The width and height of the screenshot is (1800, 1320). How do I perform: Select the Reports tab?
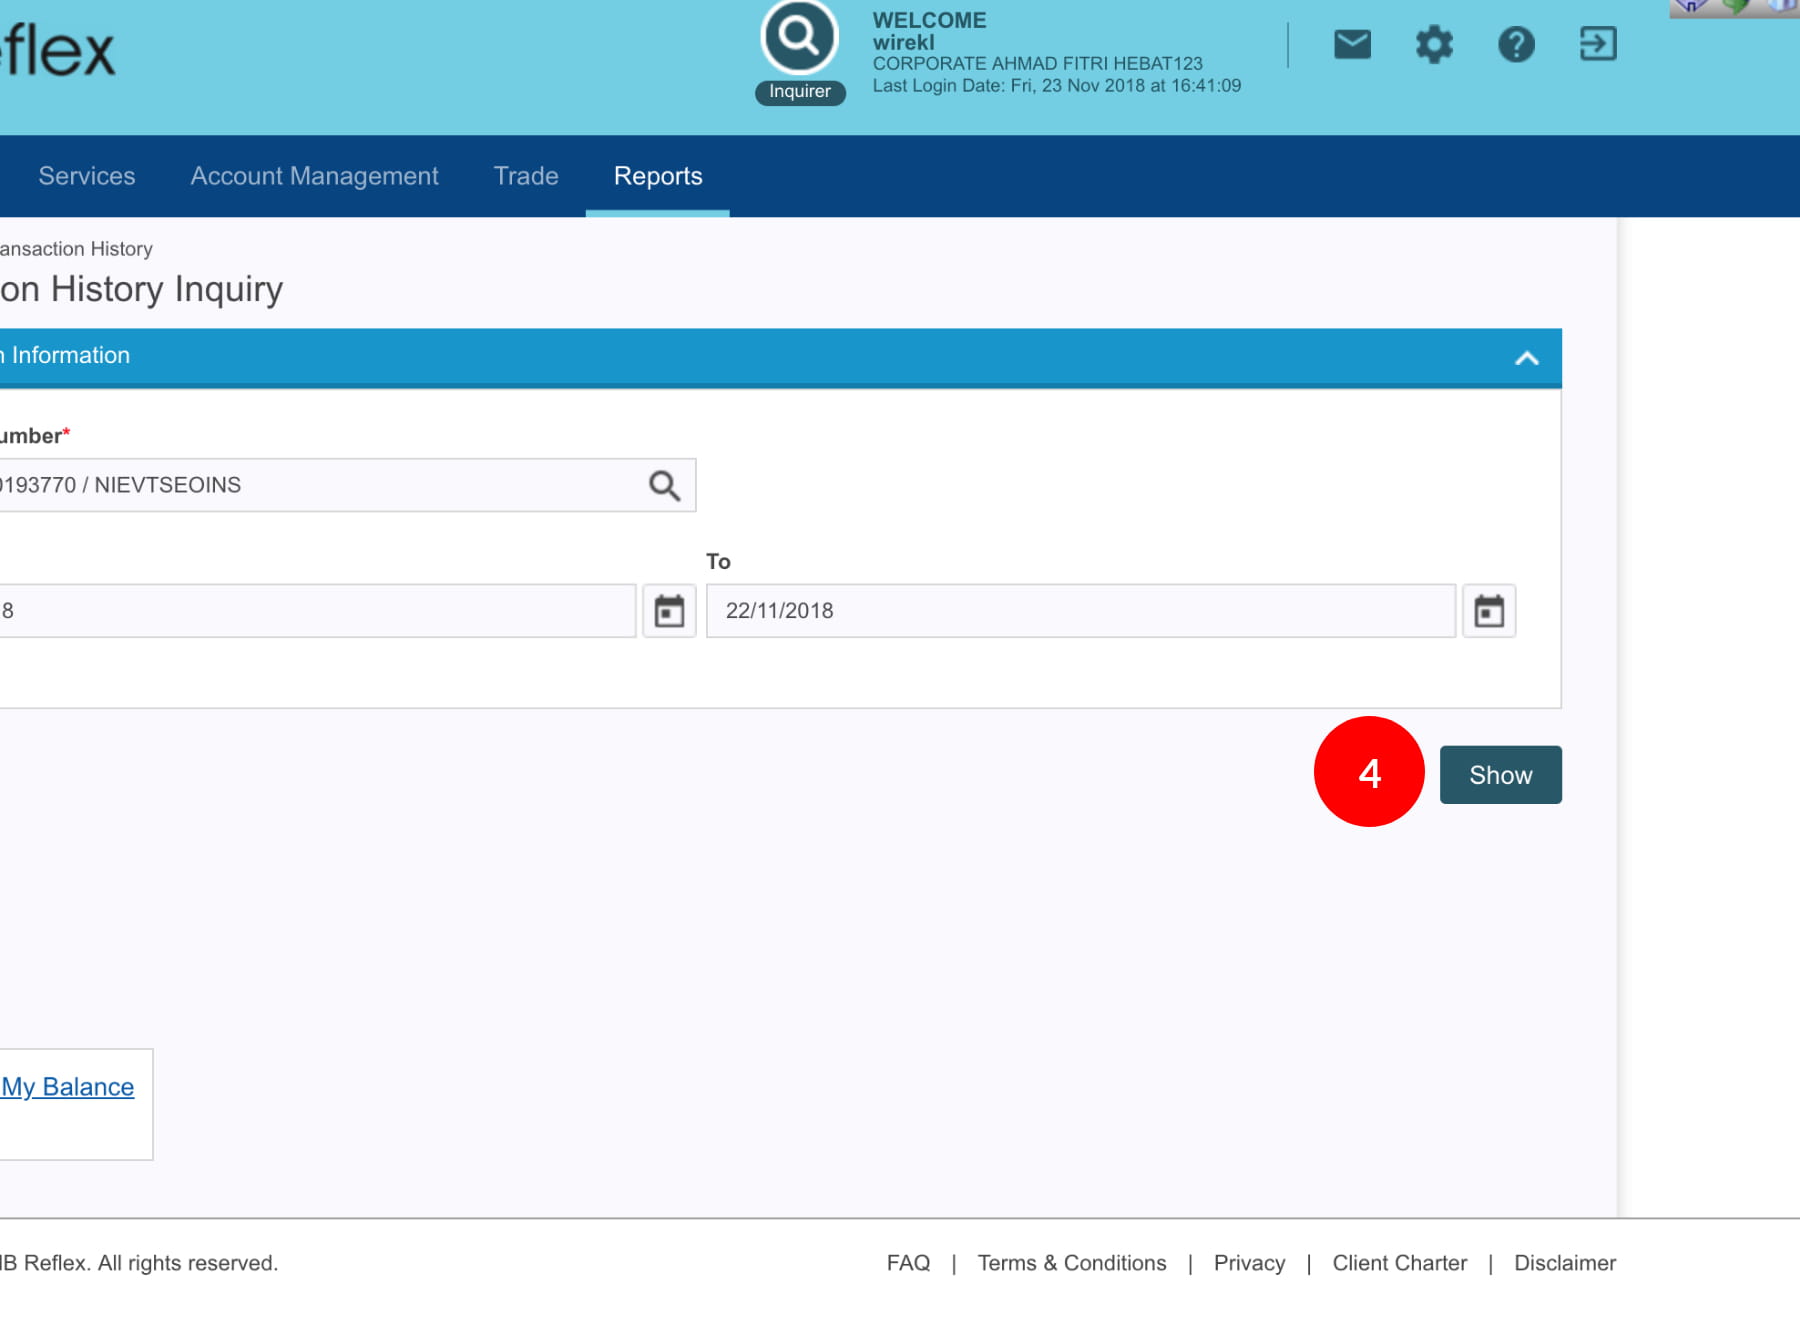pos(658,176)
